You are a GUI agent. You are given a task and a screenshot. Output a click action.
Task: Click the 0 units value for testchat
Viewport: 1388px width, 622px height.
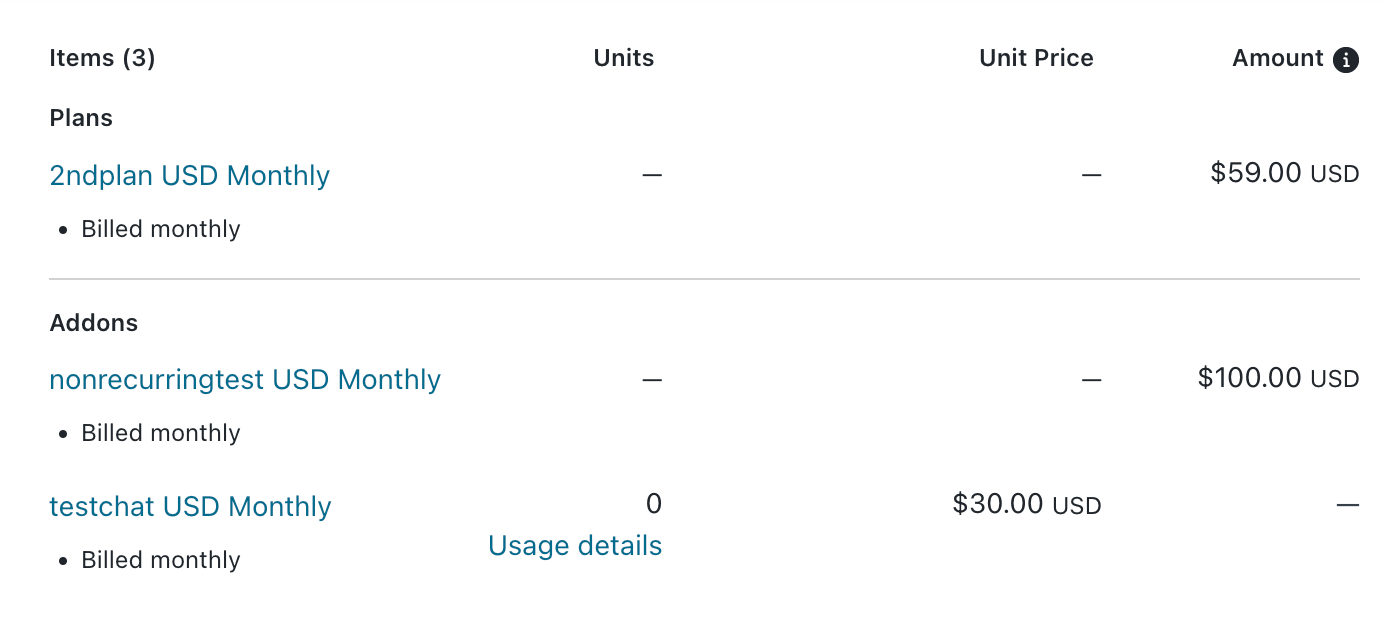pos(654,504)
